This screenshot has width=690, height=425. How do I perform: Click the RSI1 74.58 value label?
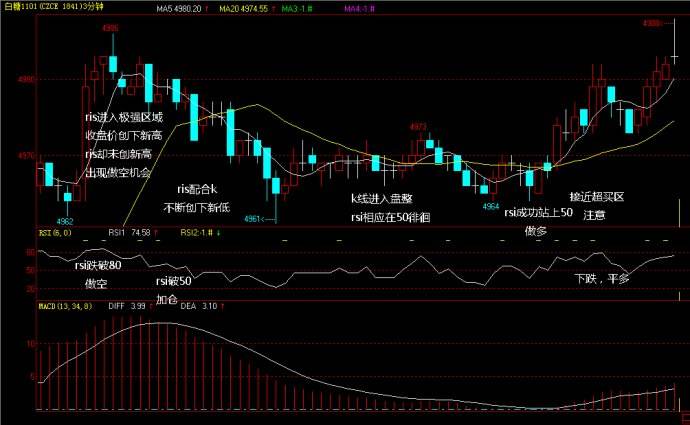129,232
